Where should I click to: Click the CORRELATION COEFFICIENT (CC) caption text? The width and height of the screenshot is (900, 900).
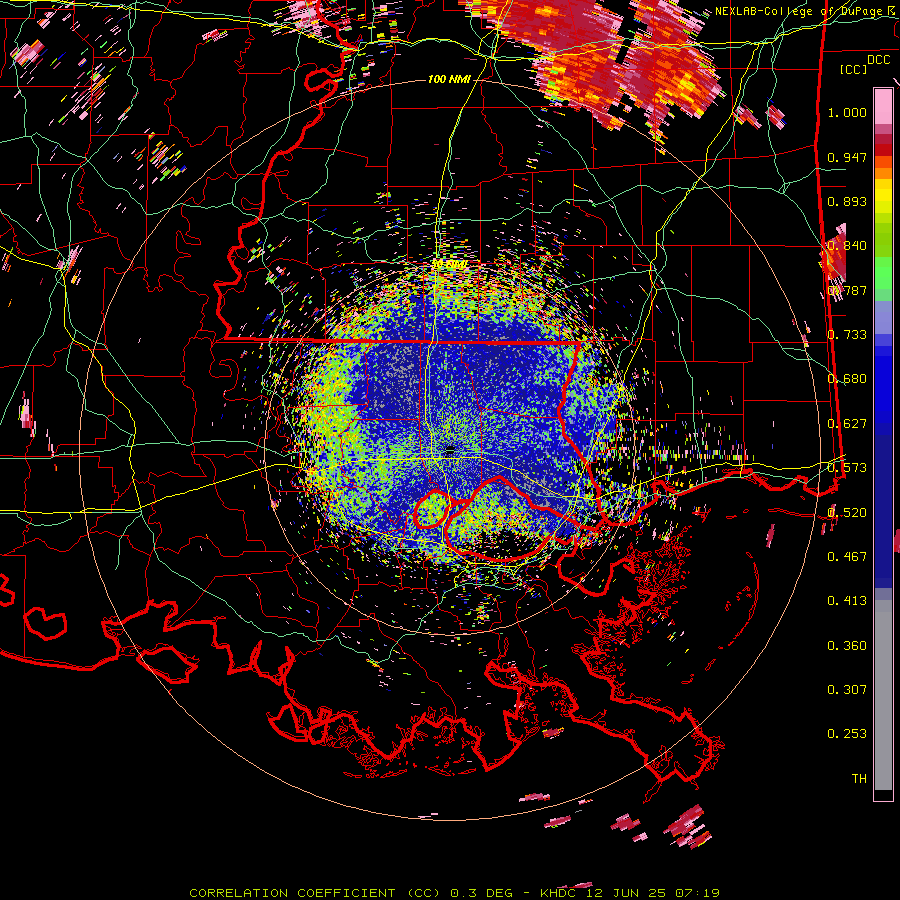[315, 893]
